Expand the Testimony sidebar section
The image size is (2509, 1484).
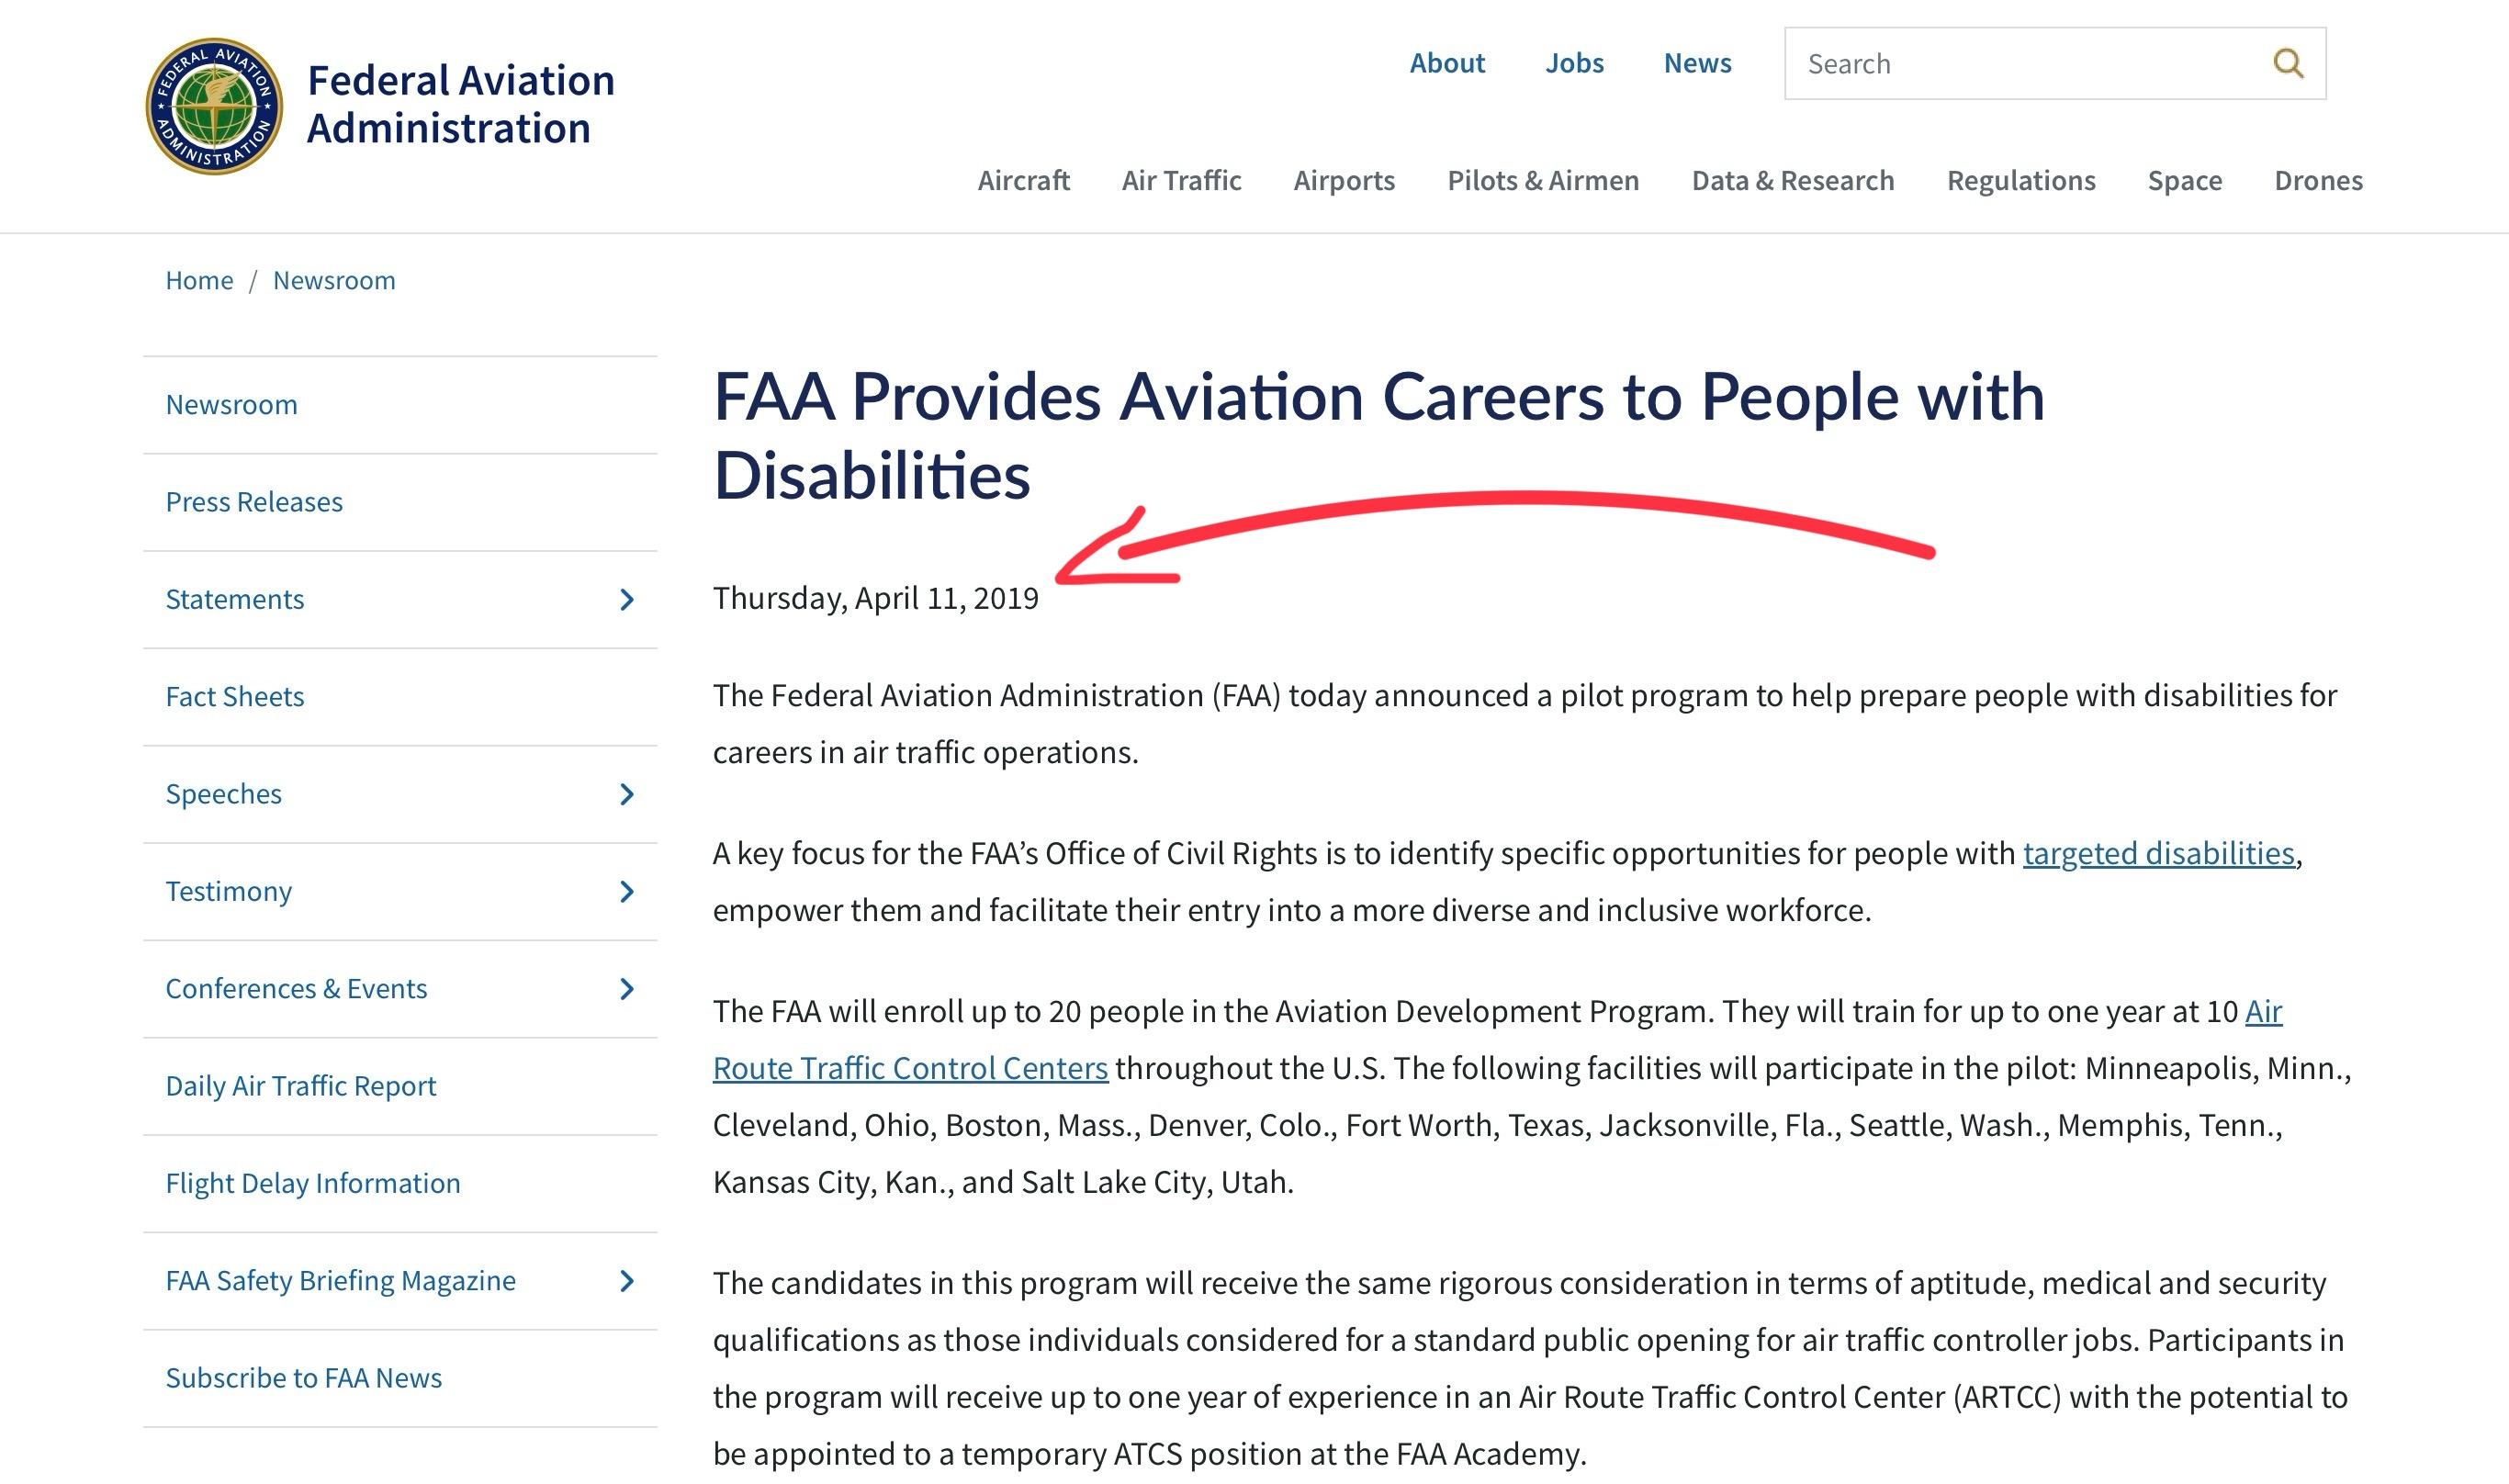[627, 891]
